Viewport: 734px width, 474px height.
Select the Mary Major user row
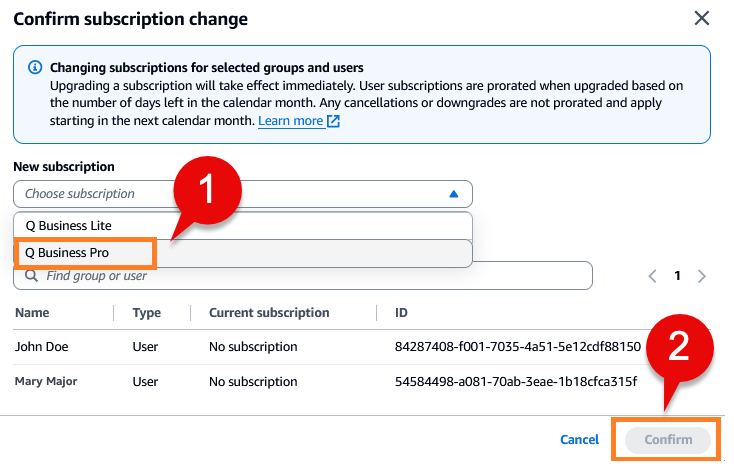click(x=46, y=381)
